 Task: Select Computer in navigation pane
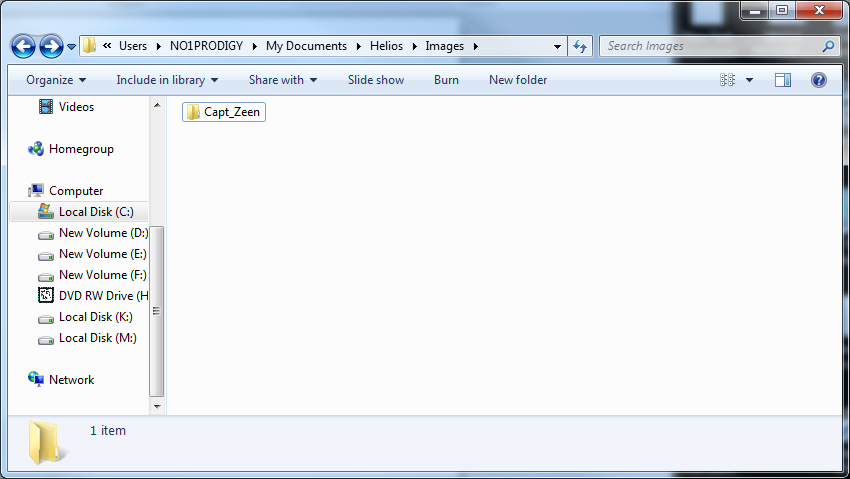pos(76,191)
